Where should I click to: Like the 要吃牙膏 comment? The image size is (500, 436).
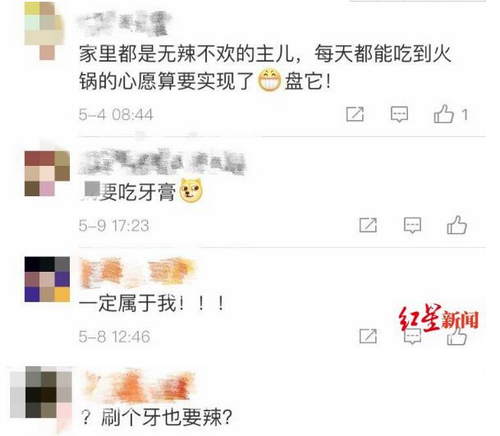click(x=457, y=225)
